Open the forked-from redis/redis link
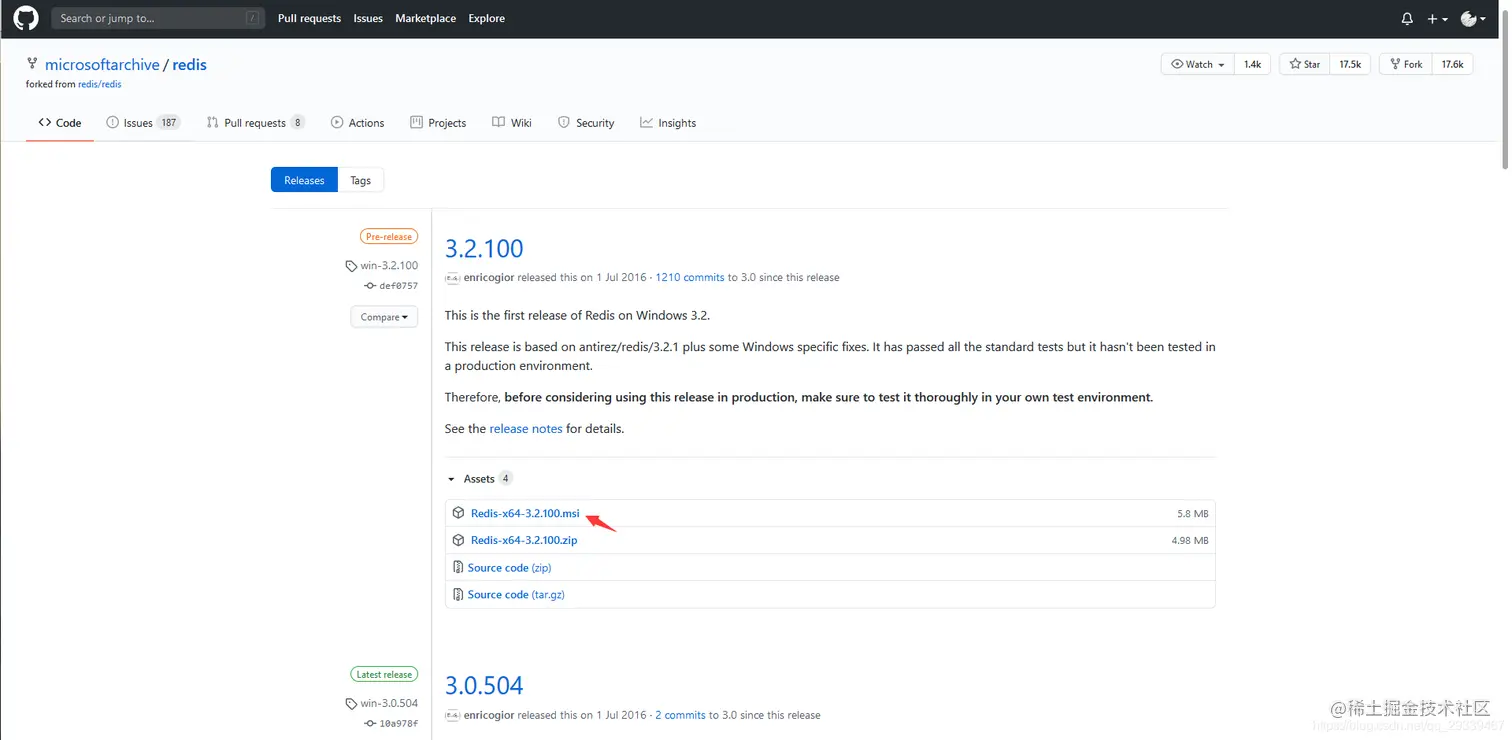The width and height of the screenshot is (1512, 740). [x=100, y=84]
